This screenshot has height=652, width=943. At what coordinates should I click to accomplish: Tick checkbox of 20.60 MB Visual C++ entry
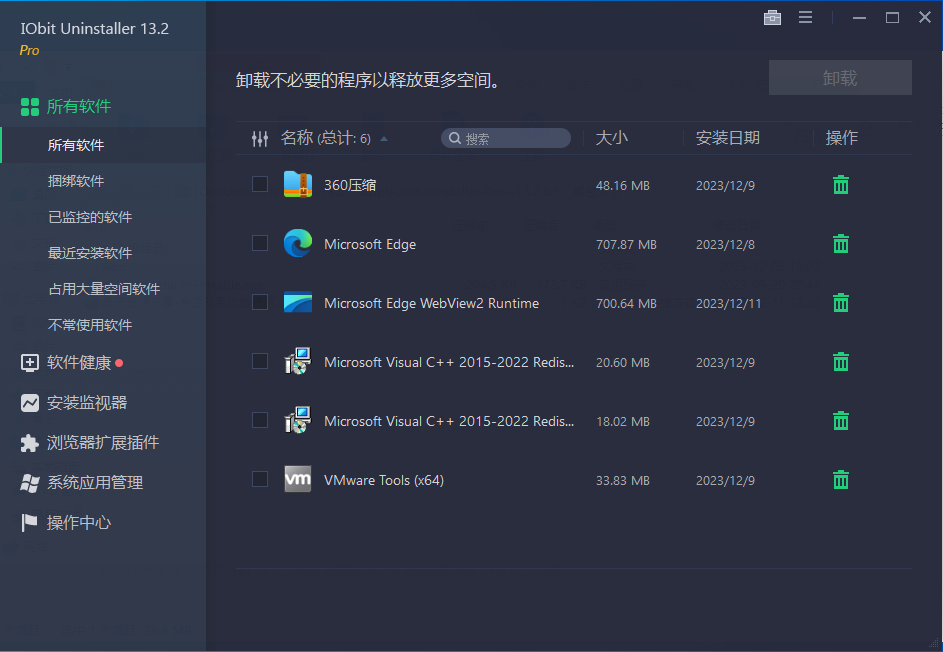tap(260, 361)
